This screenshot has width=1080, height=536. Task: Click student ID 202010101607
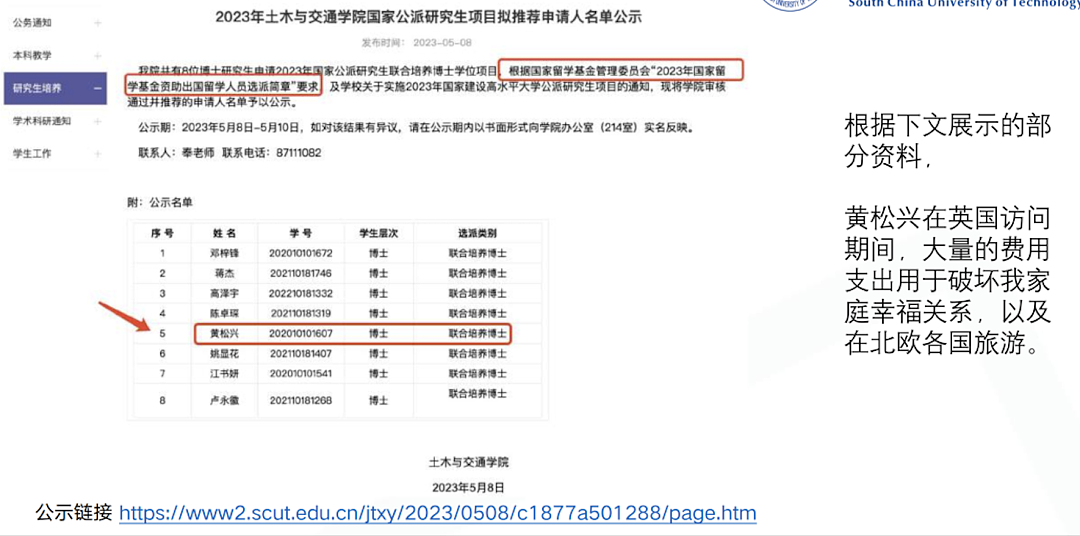(300, 334)
